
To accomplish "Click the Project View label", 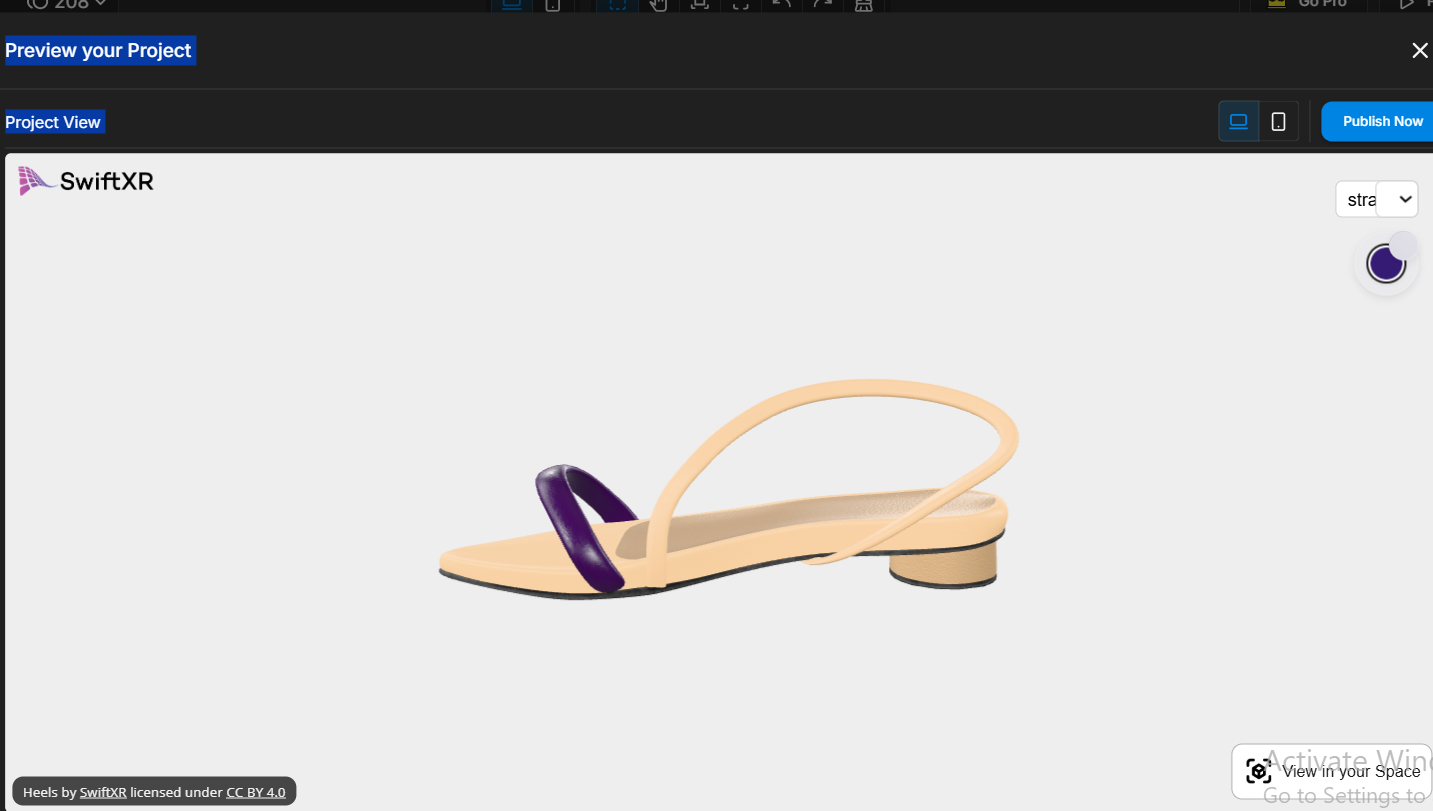I will (x=53, y=122).
